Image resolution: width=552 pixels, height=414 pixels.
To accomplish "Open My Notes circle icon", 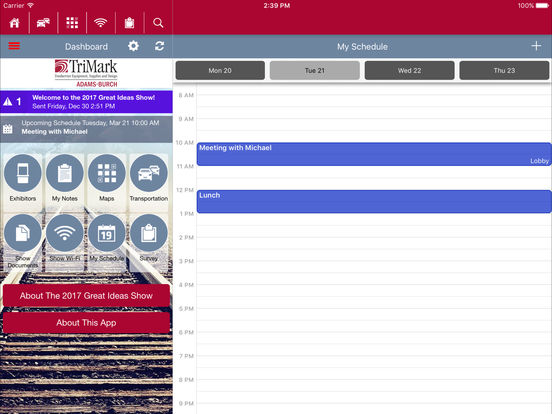I will [65, 173].
